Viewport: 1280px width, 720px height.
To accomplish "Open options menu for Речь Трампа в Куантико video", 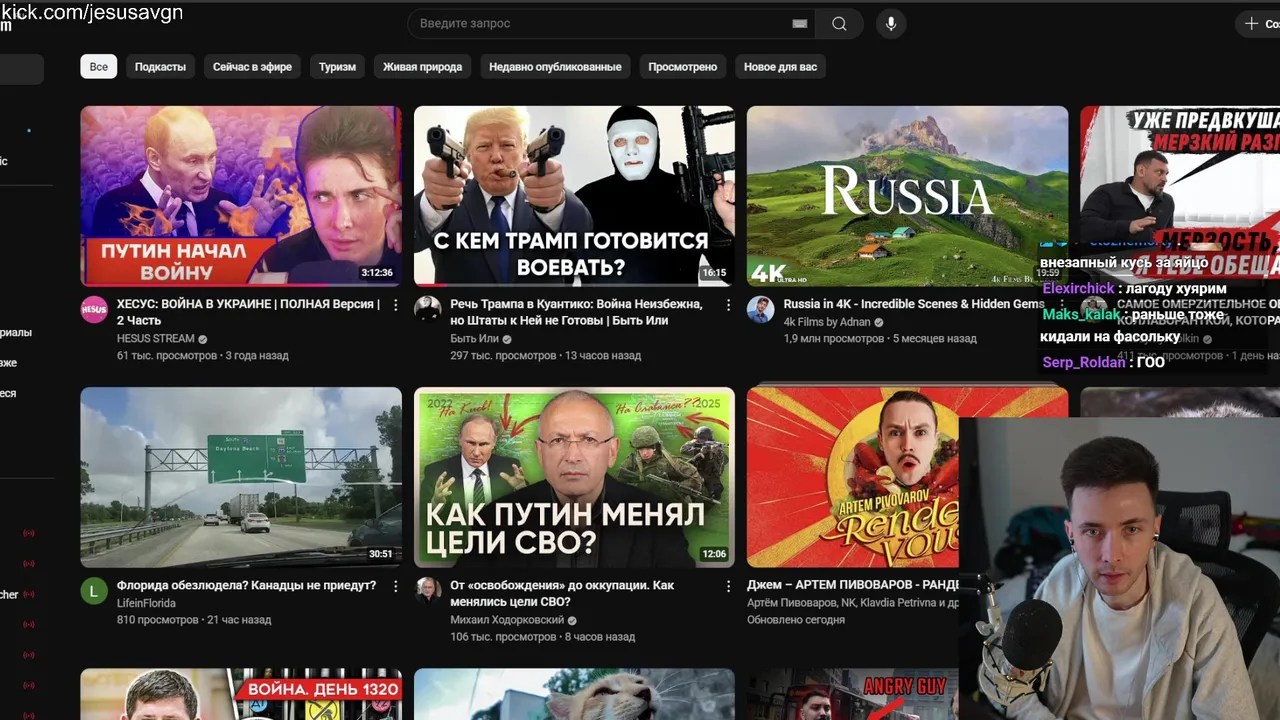I will [728, 305].
